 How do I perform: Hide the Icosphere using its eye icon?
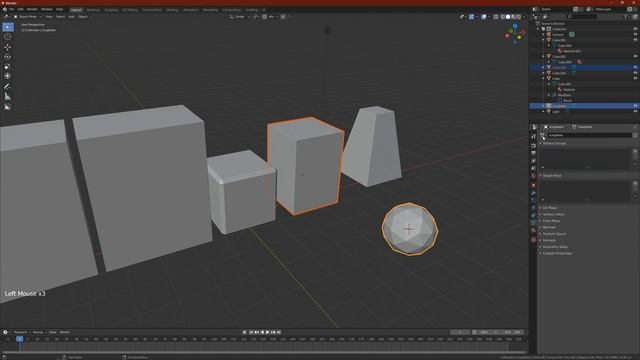coord(635,106)
